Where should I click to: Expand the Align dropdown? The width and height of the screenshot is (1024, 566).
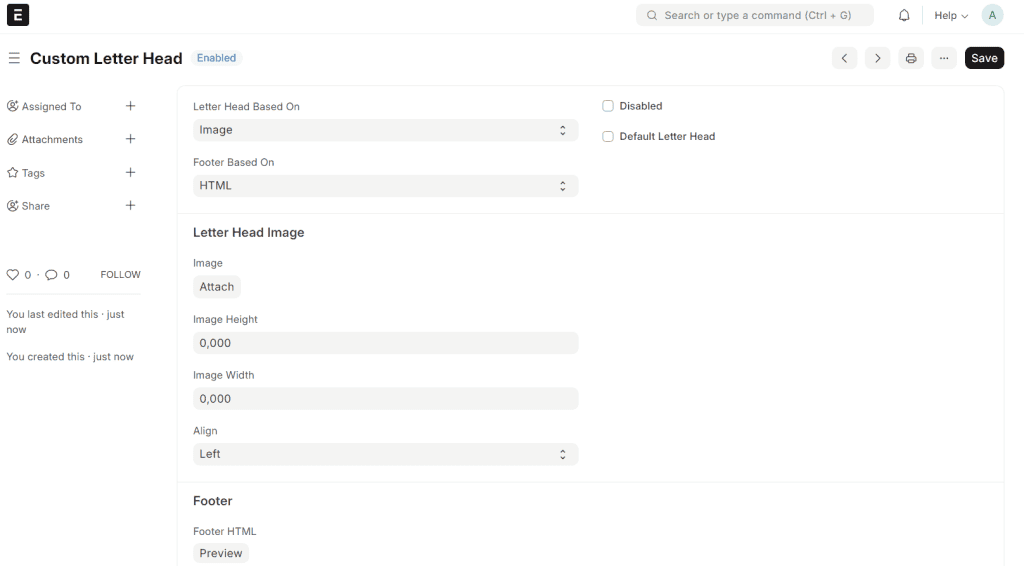pyautogui.click(x=385, y=454)
